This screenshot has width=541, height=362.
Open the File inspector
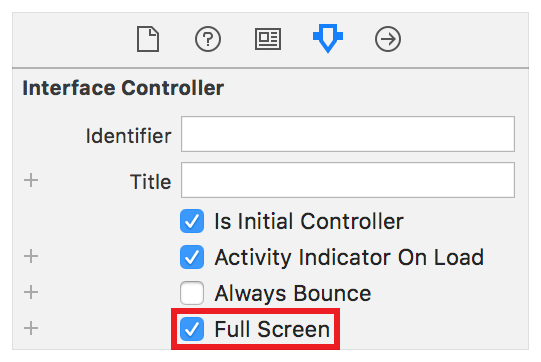click(x=148, y=39)
